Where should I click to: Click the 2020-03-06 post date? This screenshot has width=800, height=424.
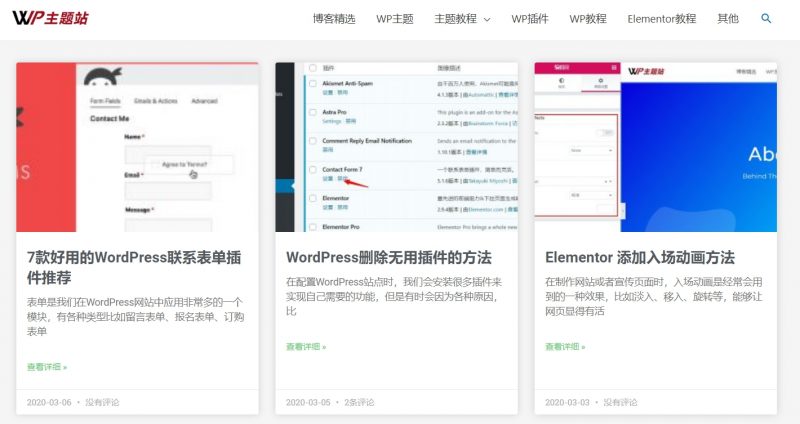click(49, 402)
